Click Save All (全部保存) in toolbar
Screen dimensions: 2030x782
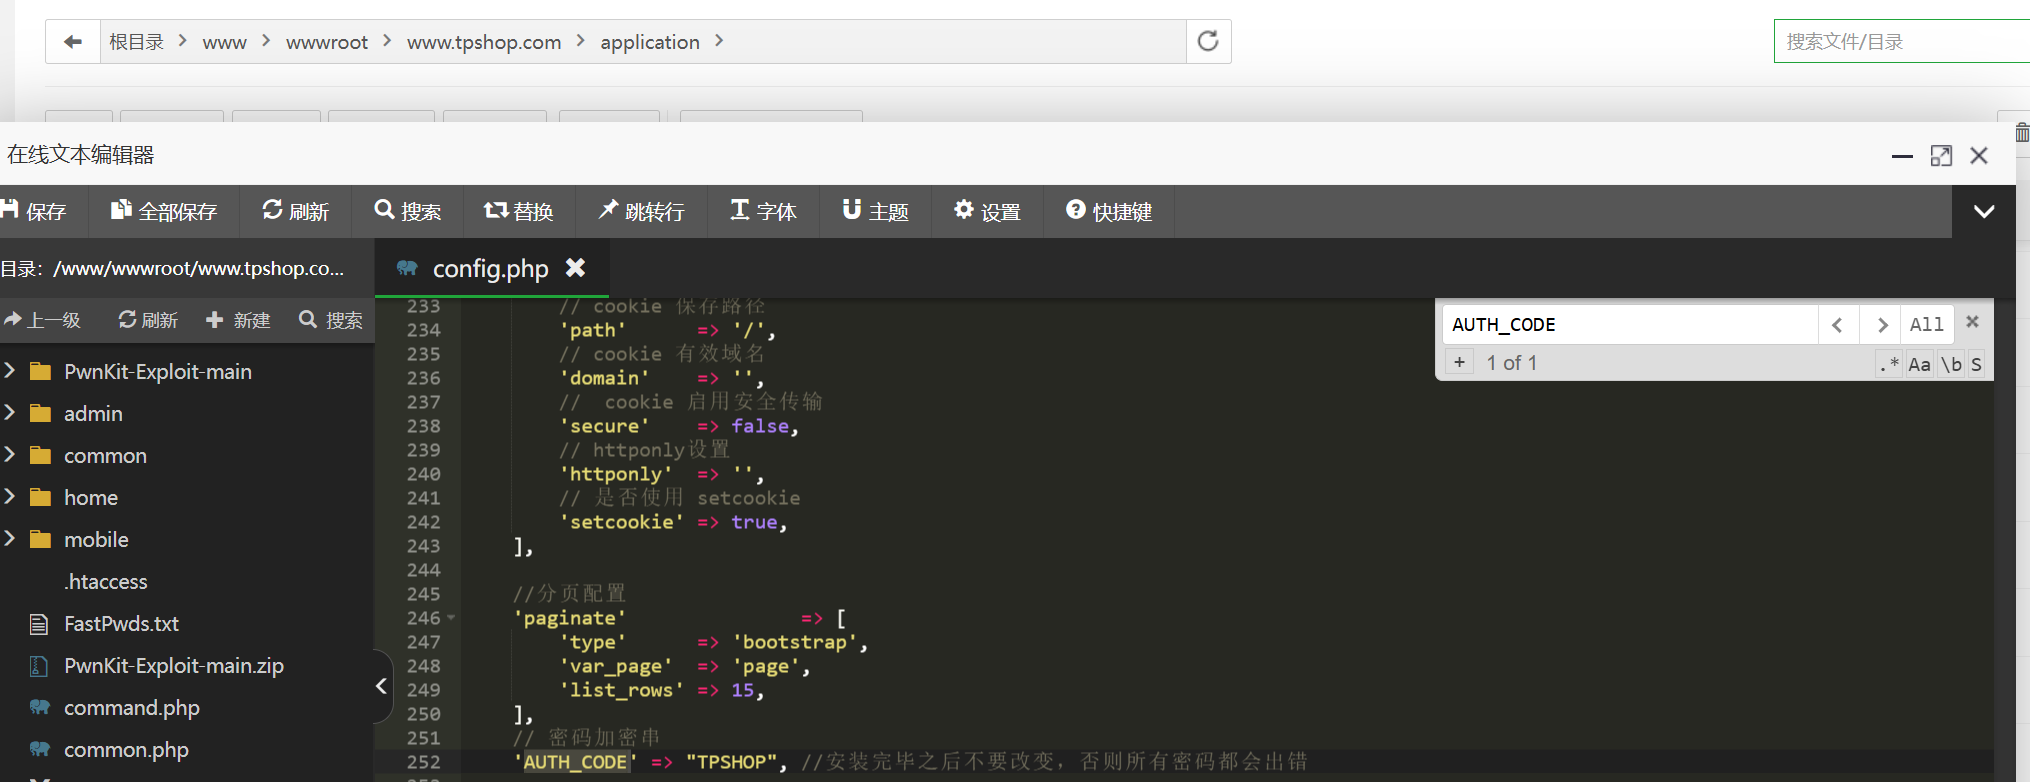point(164,211)
